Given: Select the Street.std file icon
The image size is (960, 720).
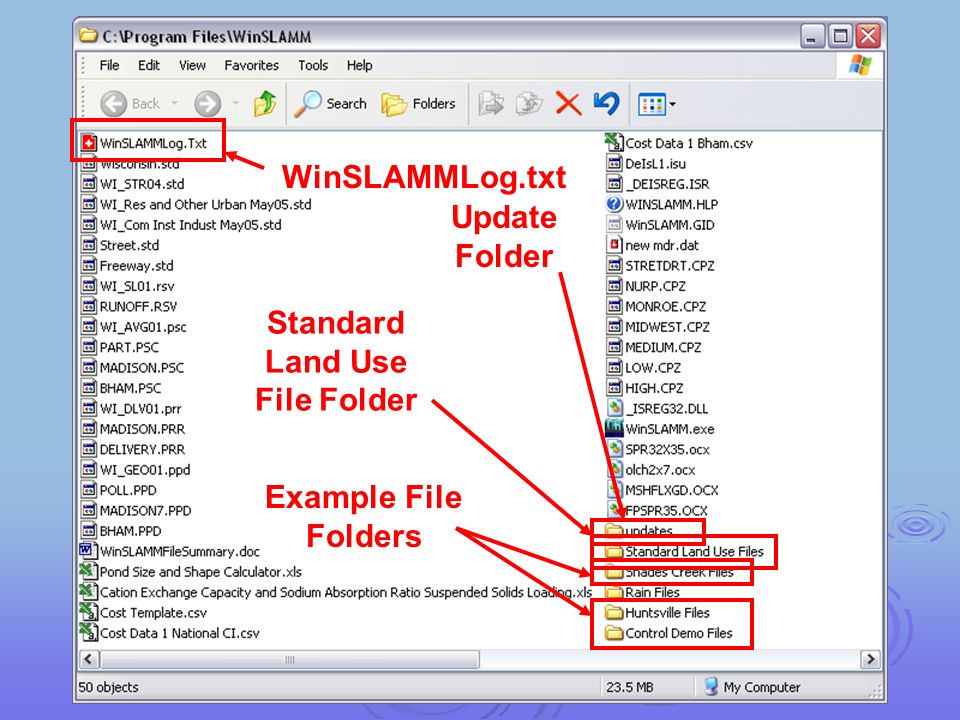Looking at the screenshot, I should click(89, 245).
